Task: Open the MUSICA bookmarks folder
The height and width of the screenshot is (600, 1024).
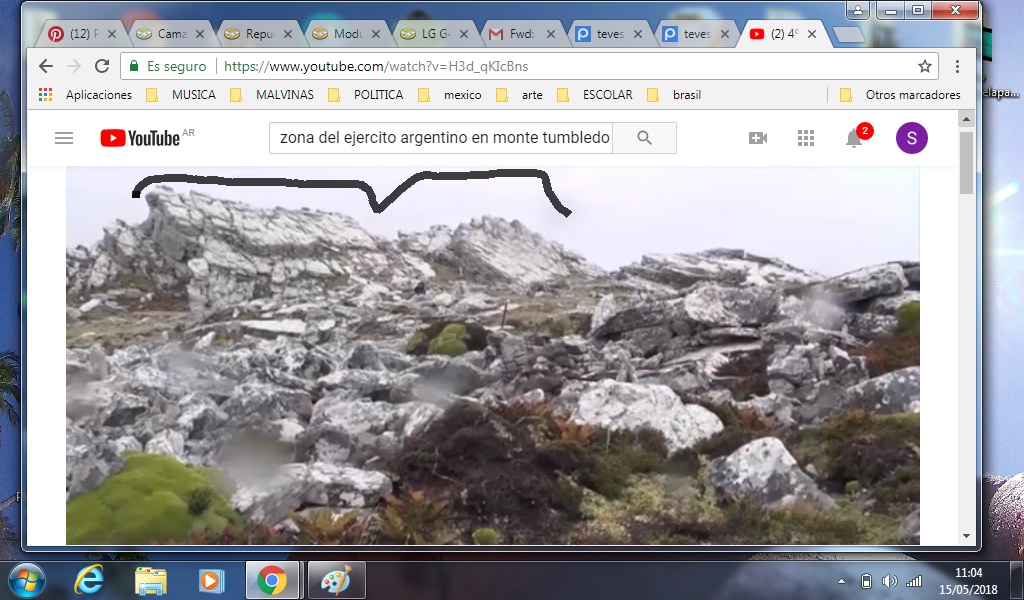Action: point(181,95)
